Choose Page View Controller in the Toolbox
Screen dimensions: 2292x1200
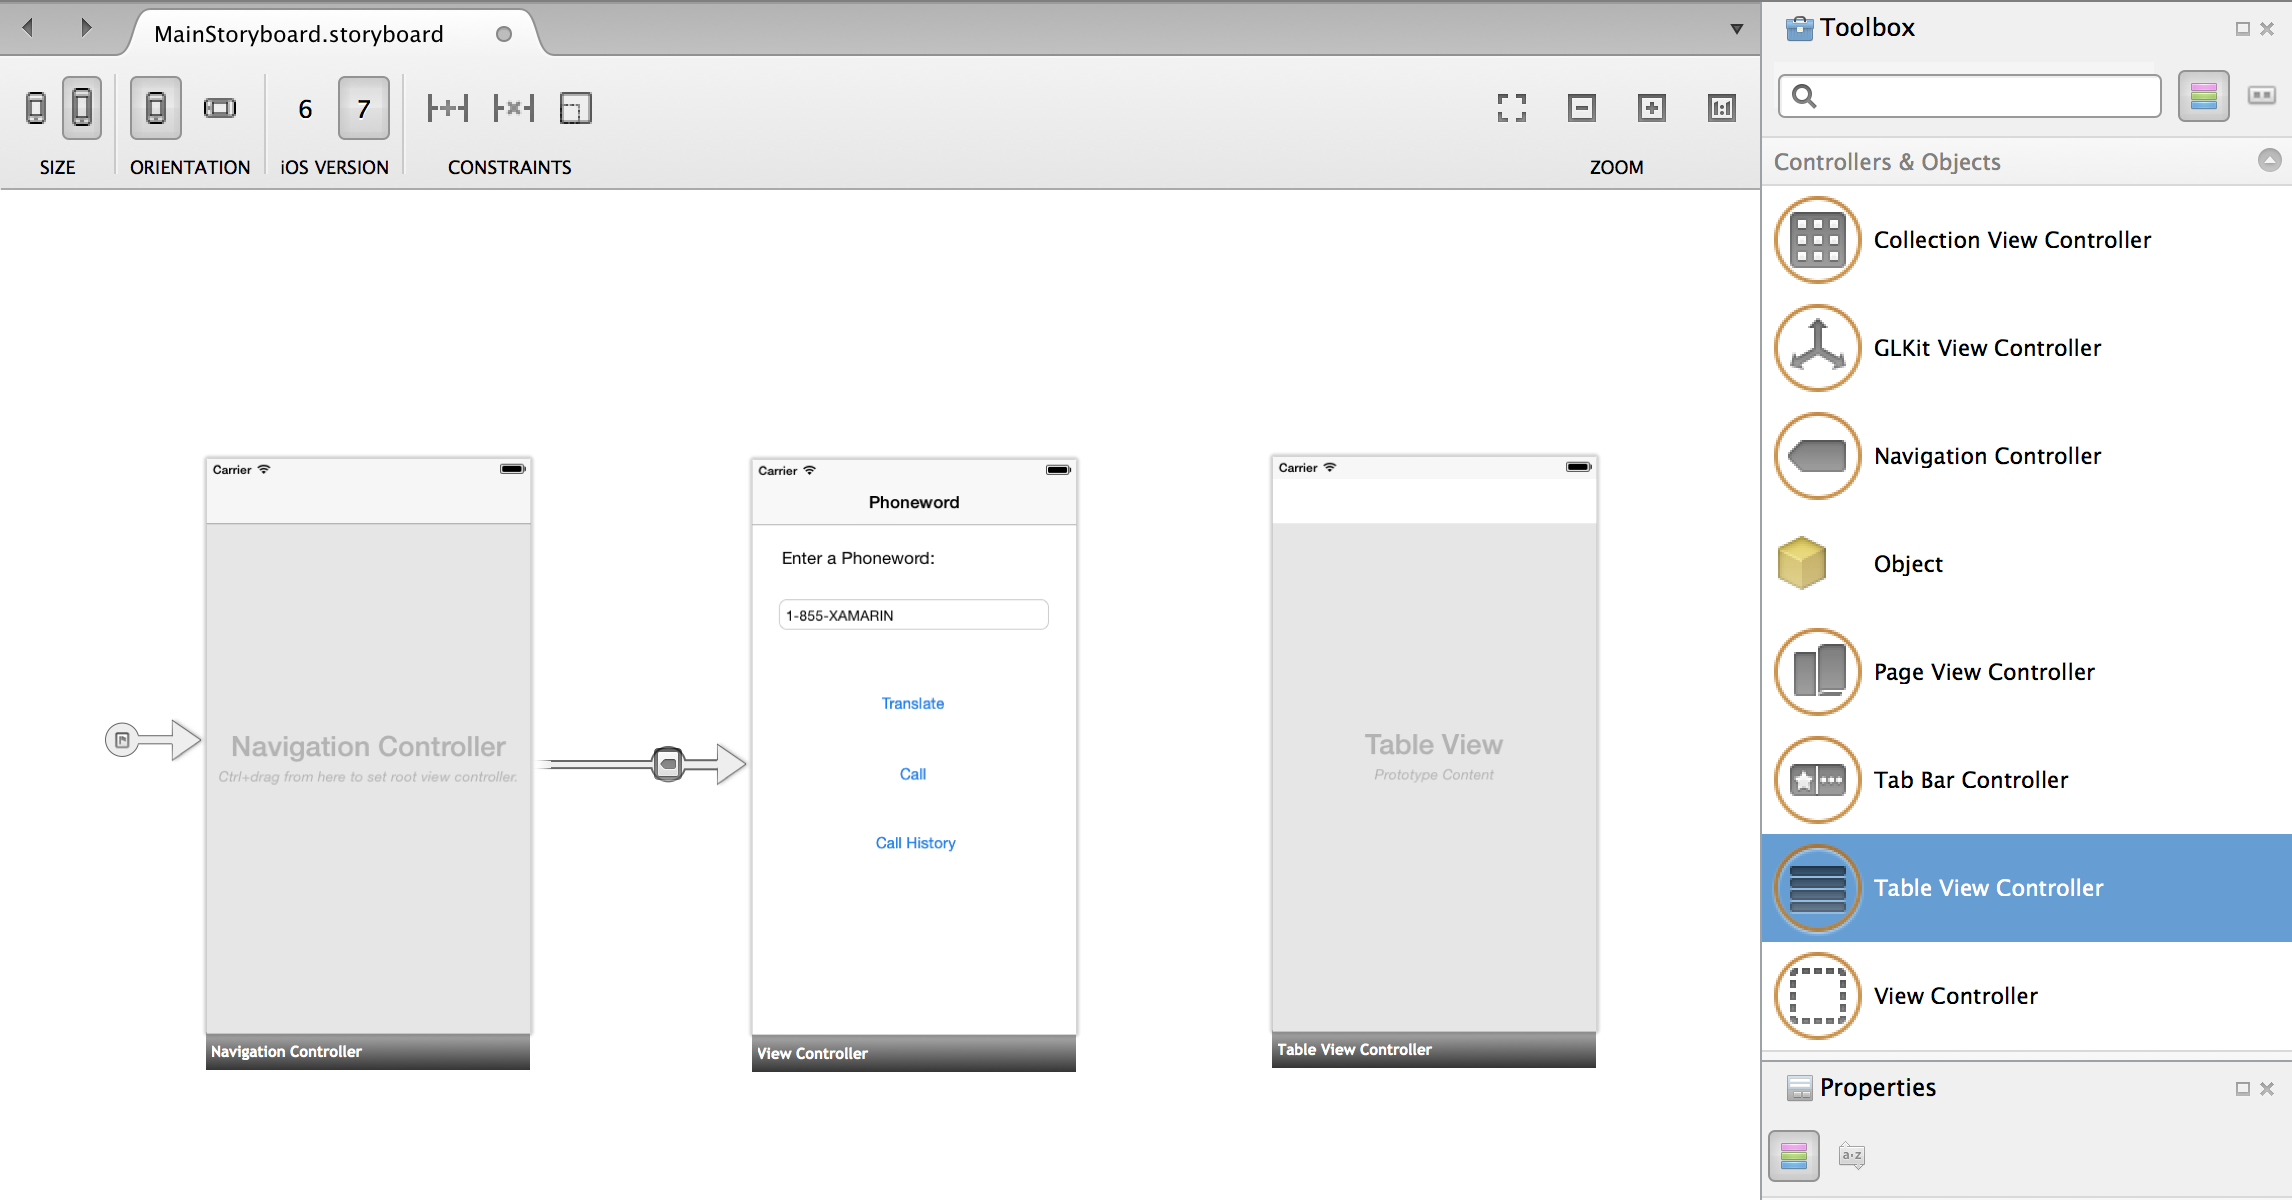click(x=1983, y=672)
